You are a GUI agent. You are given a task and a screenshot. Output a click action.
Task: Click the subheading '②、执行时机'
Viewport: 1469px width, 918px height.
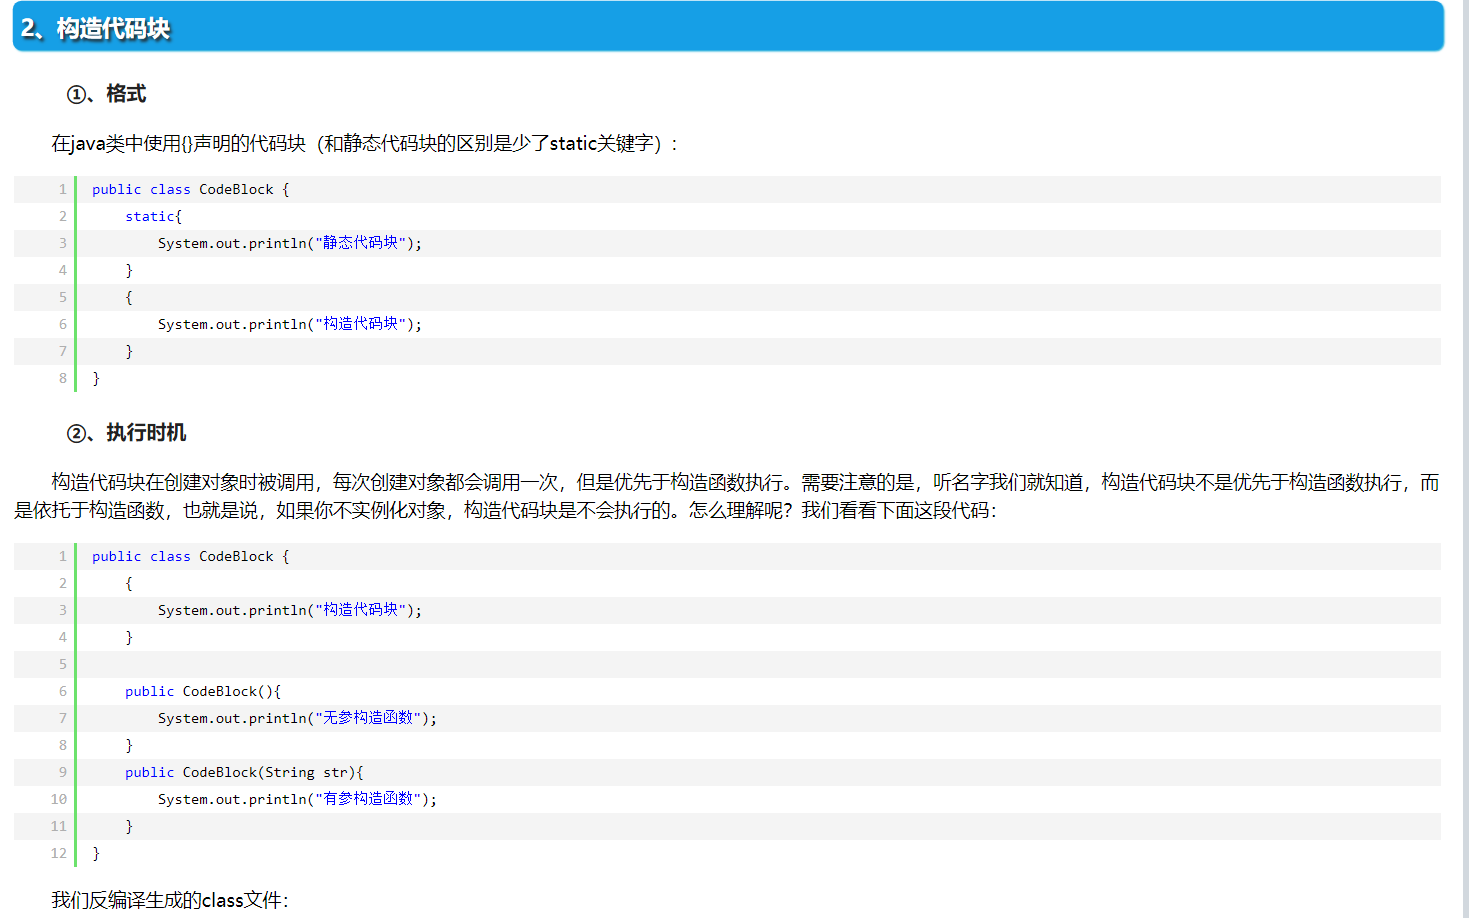click(x=126, y=433)
